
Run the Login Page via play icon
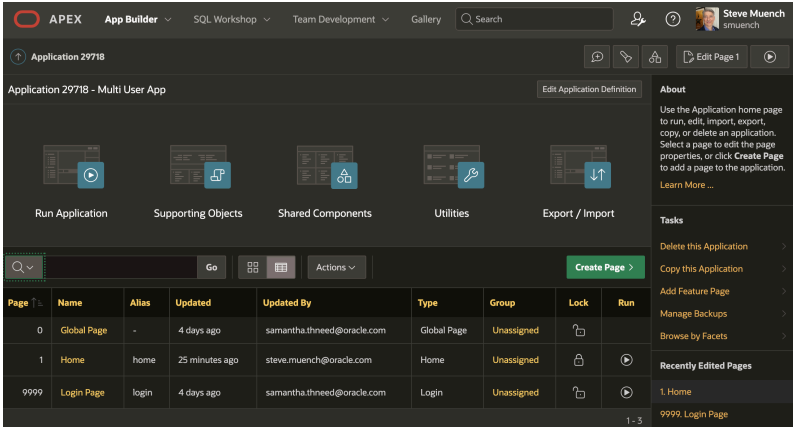(x=626, y=392)
